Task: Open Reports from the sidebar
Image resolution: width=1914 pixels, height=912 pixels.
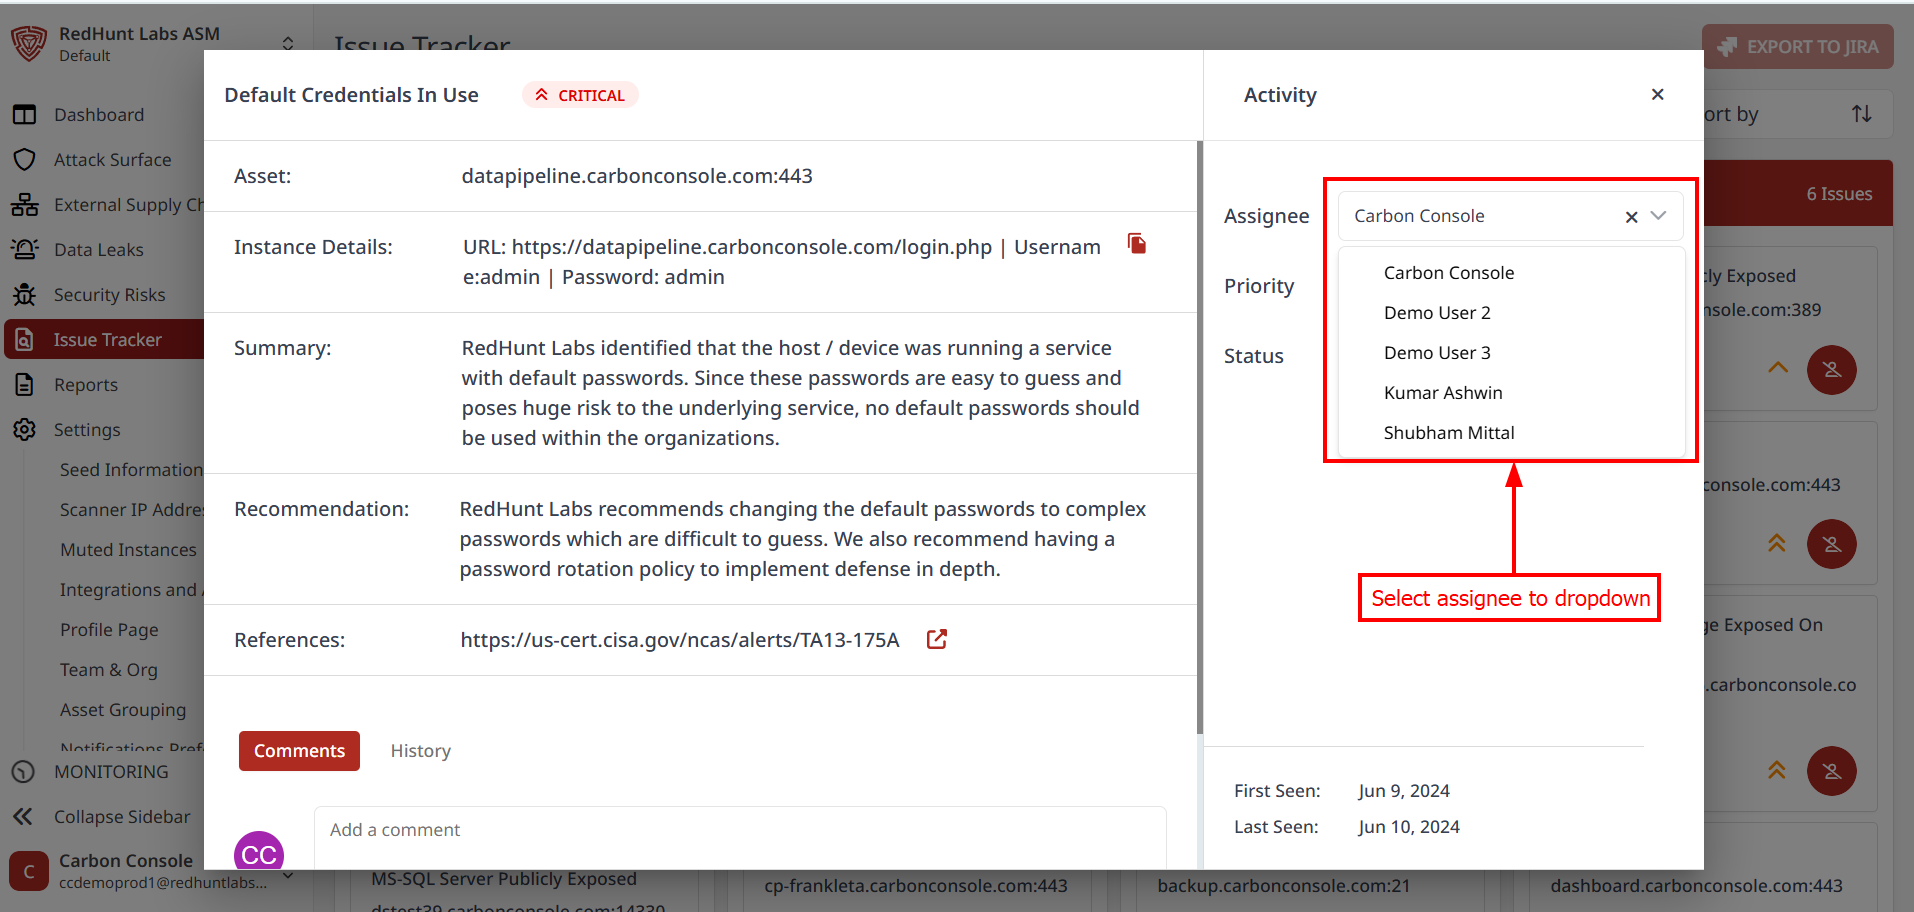Action: coord(85,385)
